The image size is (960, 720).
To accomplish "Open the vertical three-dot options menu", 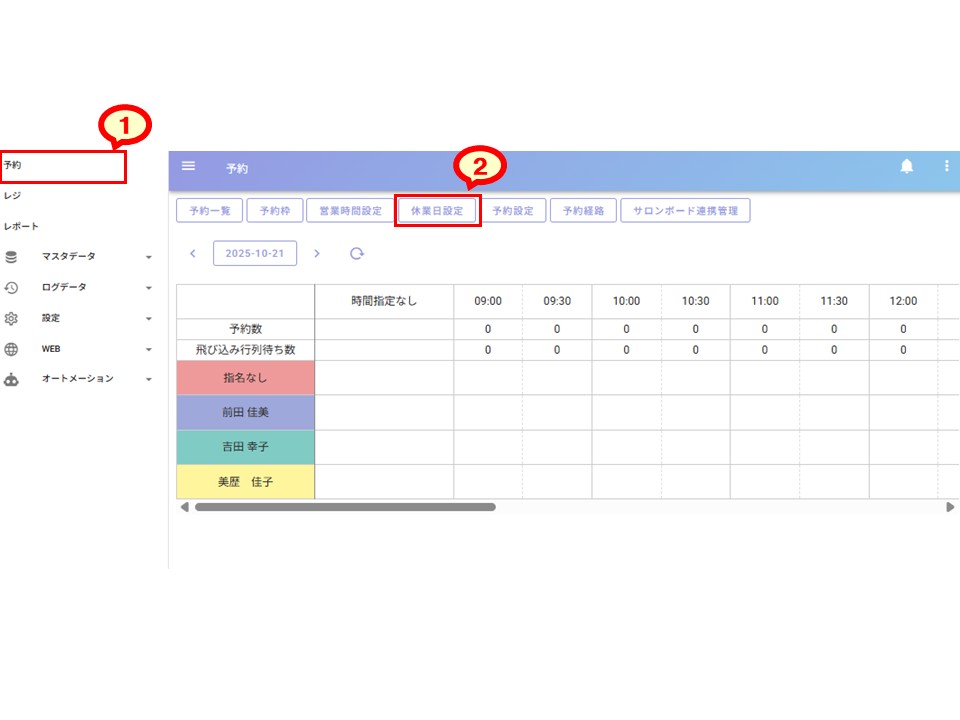I will pyautogui.click(x=946, y=166).
